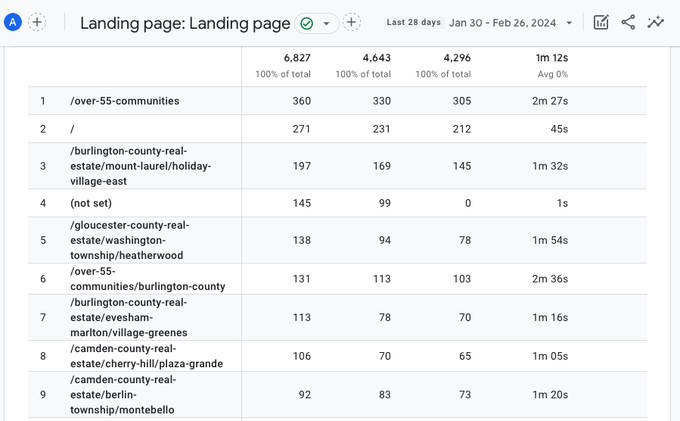The width and height of the screenshot is (680, 421).
Task: Add a filter with the plus icon after the title
Action: [x=351, y=22]
